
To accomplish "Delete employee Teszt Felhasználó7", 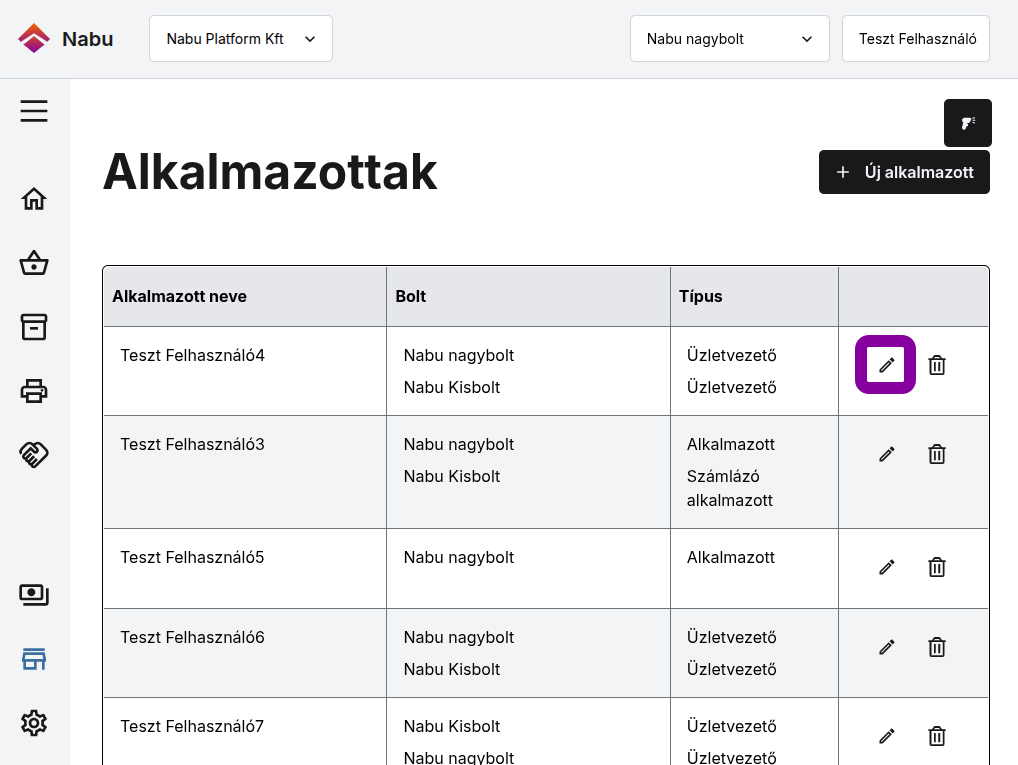I will 937,736.
